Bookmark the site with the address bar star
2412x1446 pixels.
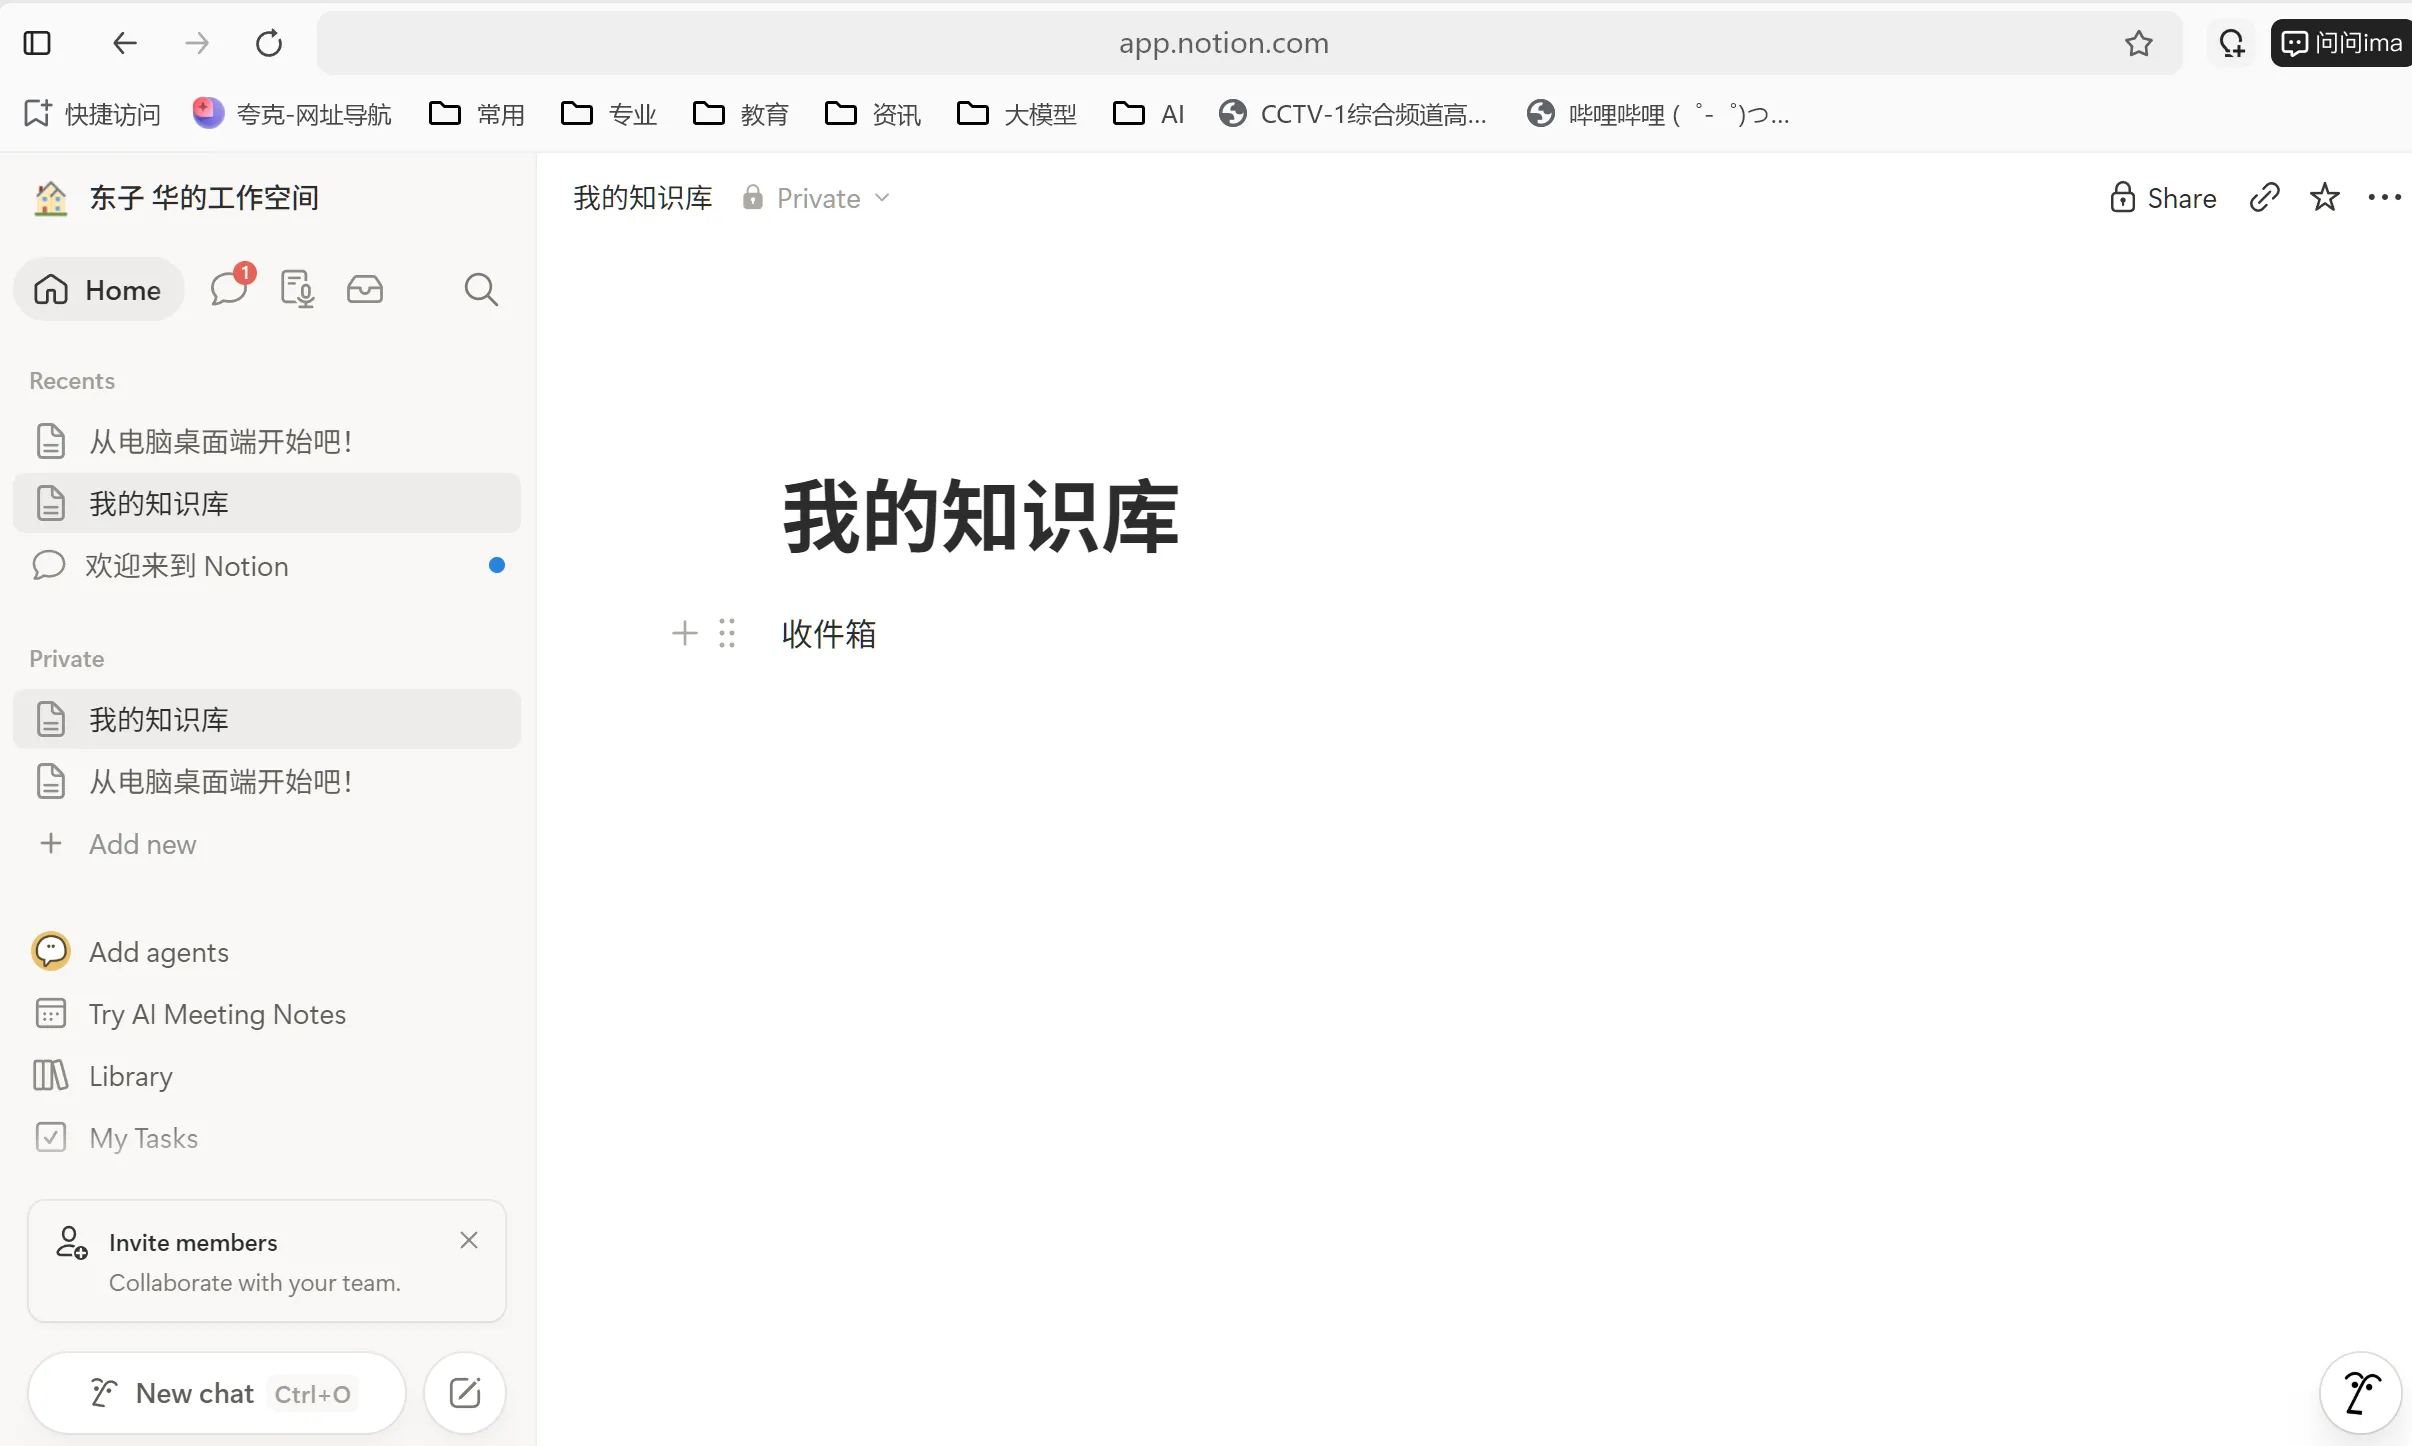pos(2139,43)
